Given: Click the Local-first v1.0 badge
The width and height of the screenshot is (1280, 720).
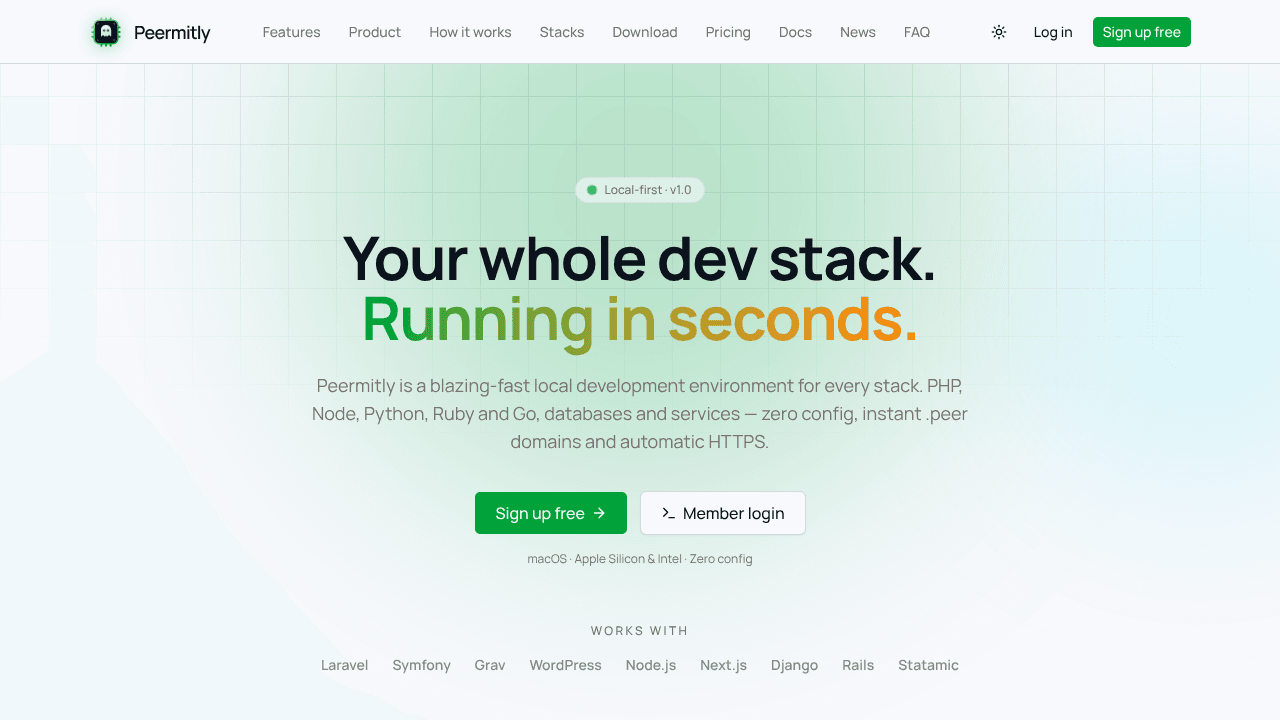Looking at the screenshot, I should click(640, 190).
